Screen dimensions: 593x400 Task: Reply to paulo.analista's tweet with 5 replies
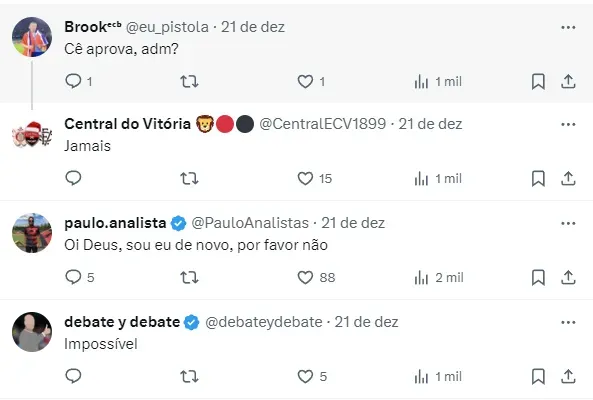73,277
